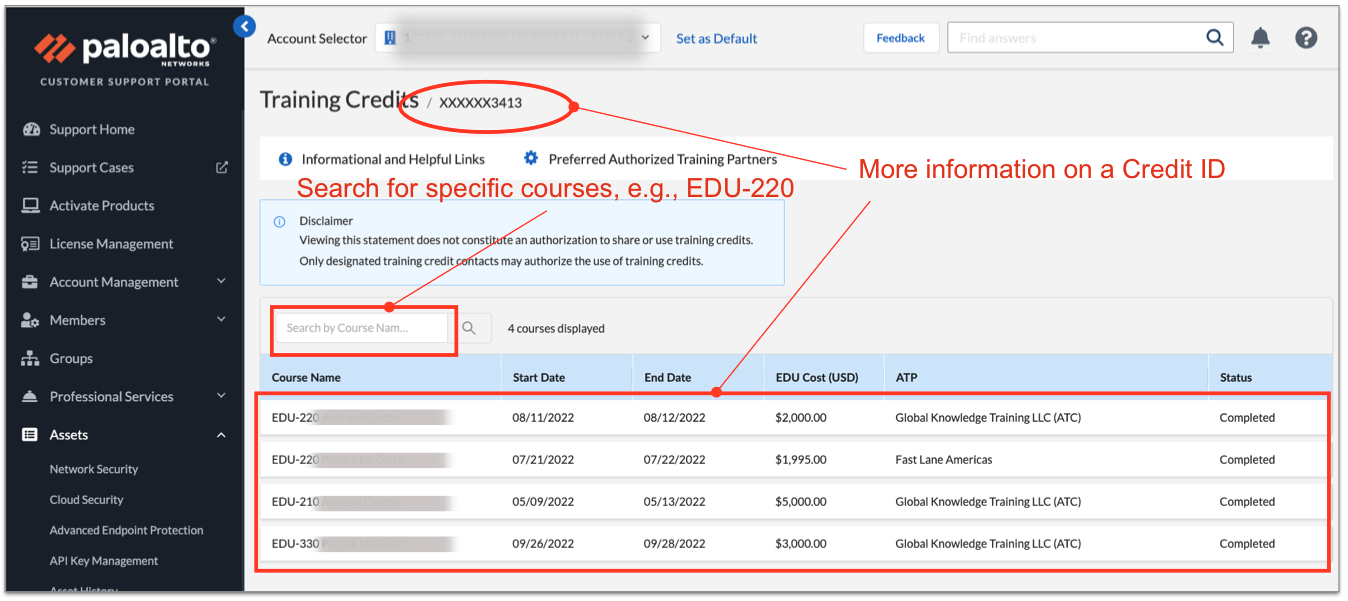
Task: Click the $1,995.00 cost cell
Action: pyautogui.click(x=801, y=460)
